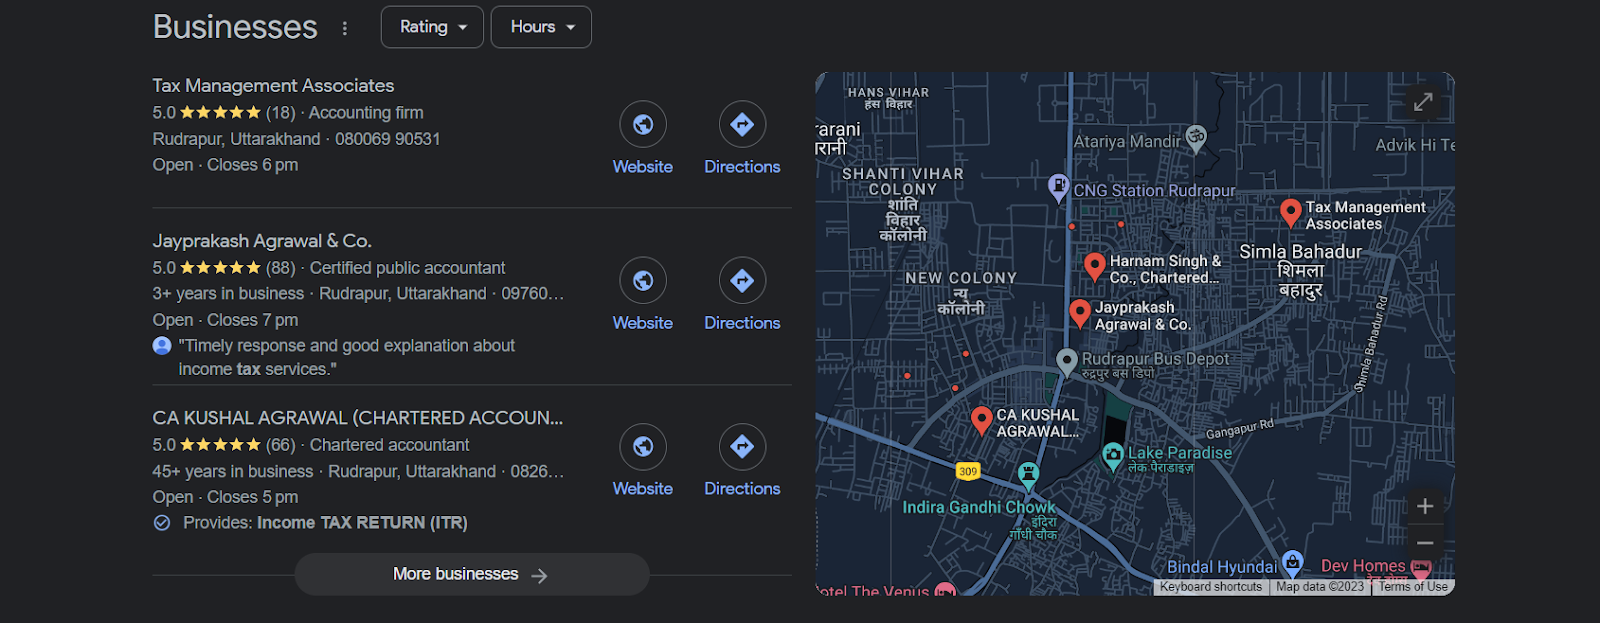This screenshot has height=623, width=1600.
Task: Click the NEW COLONY map label
Action: click(x=961, y=293)
